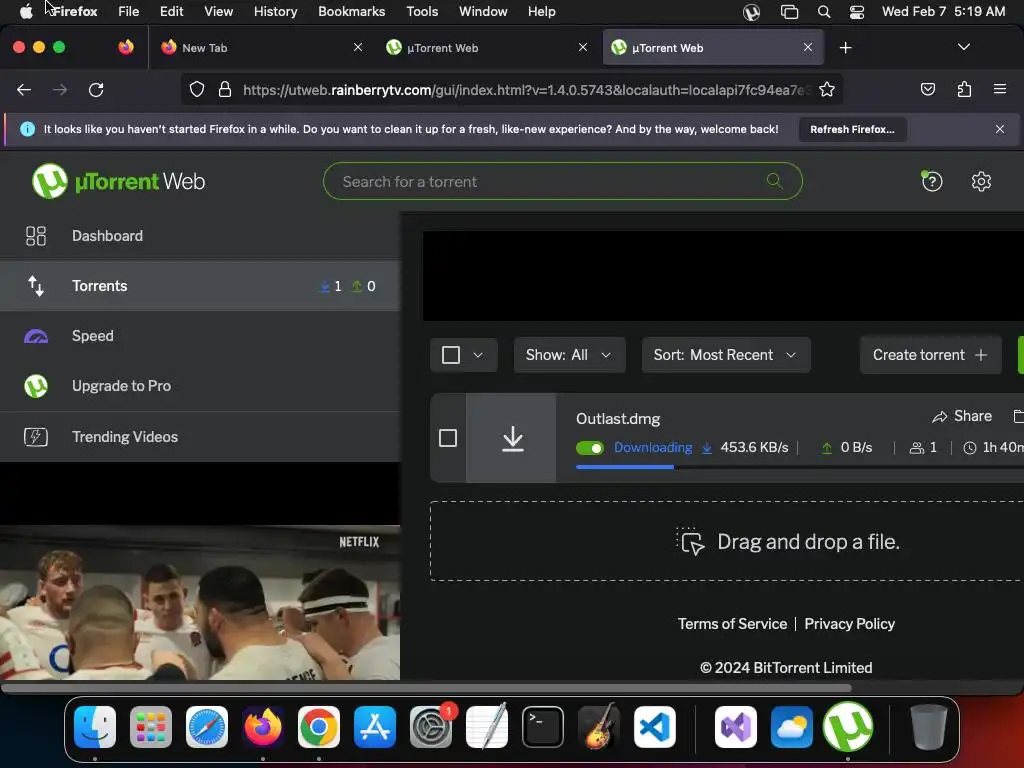Open the Privacy Policy link
This screenshot has height=768, width=1024.
(849, 624)
